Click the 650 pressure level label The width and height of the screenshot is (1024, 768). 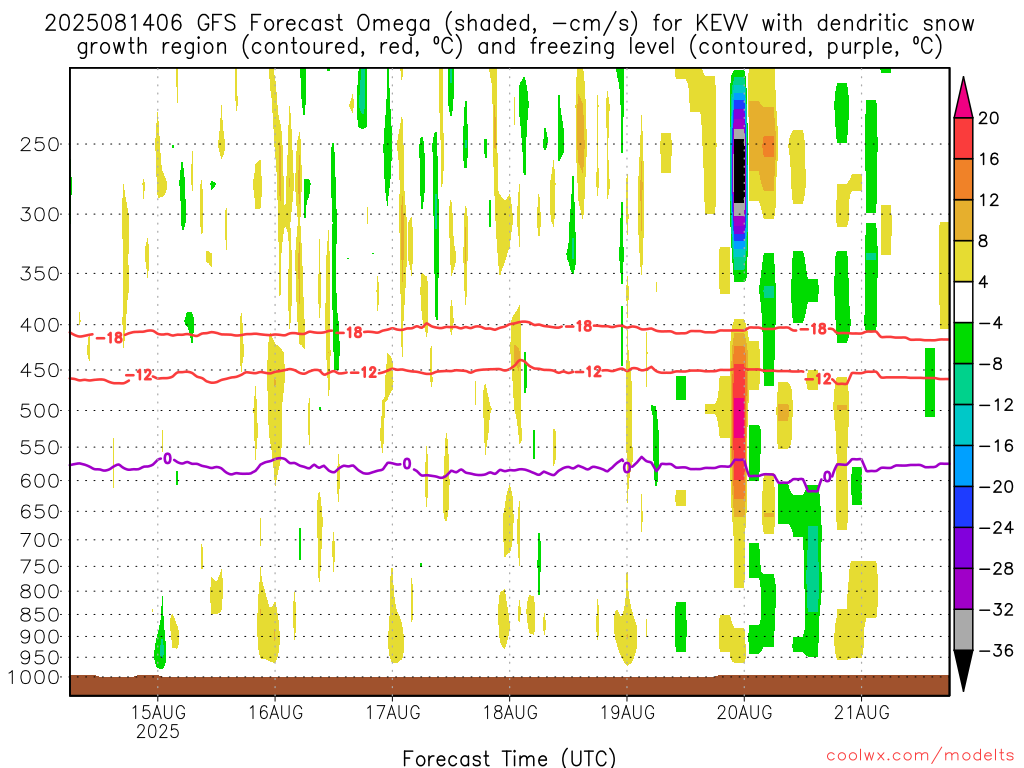pyautogui.click(x=40, y=511)
